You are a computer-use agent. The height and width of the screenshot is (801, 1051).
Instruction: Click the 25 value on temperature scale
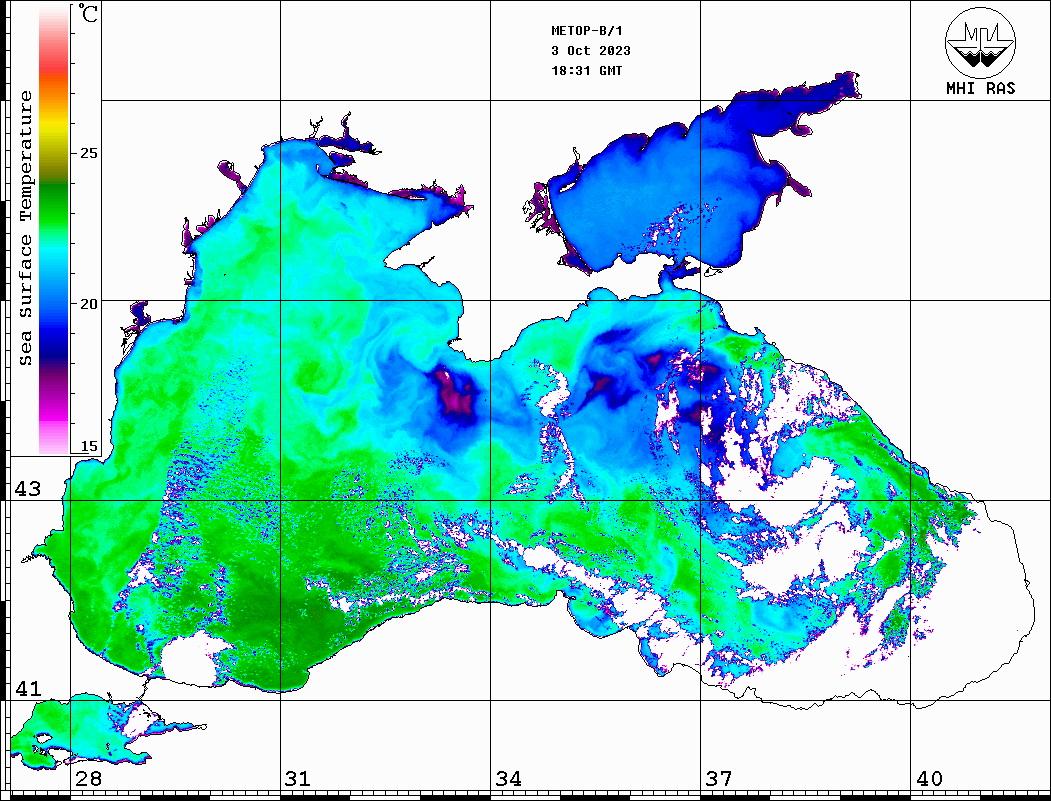[88, 153]
